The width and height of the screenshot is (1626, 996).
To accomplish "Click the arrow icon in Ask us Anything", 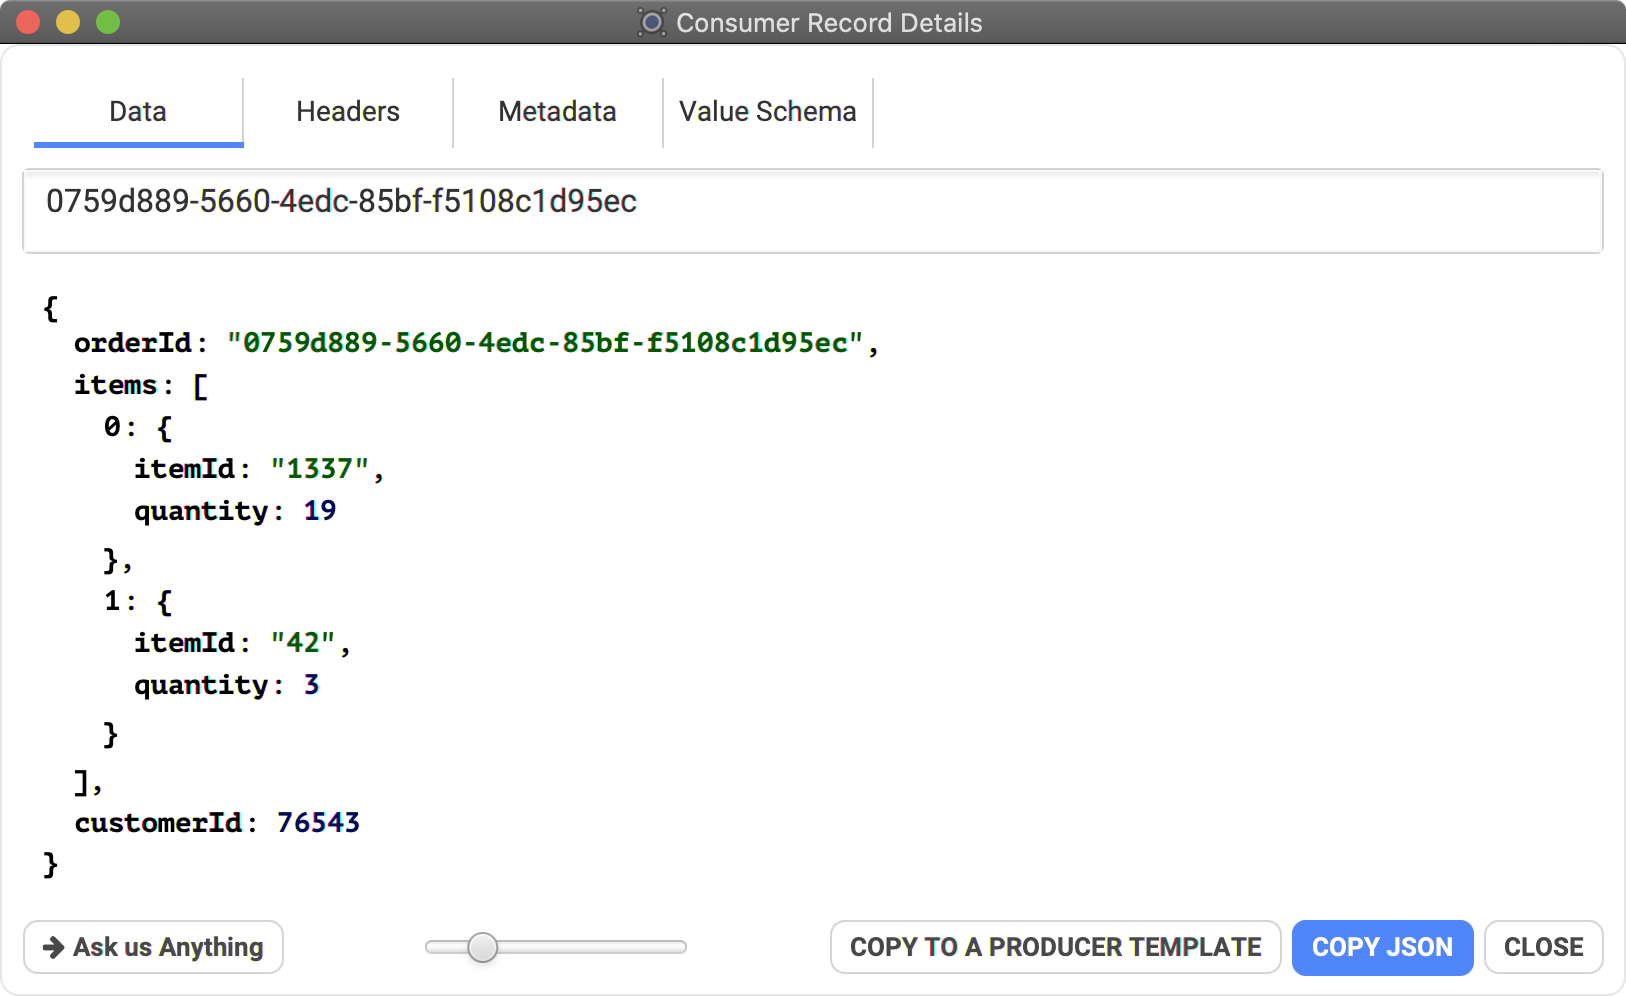I will click(x=54, y=947).
